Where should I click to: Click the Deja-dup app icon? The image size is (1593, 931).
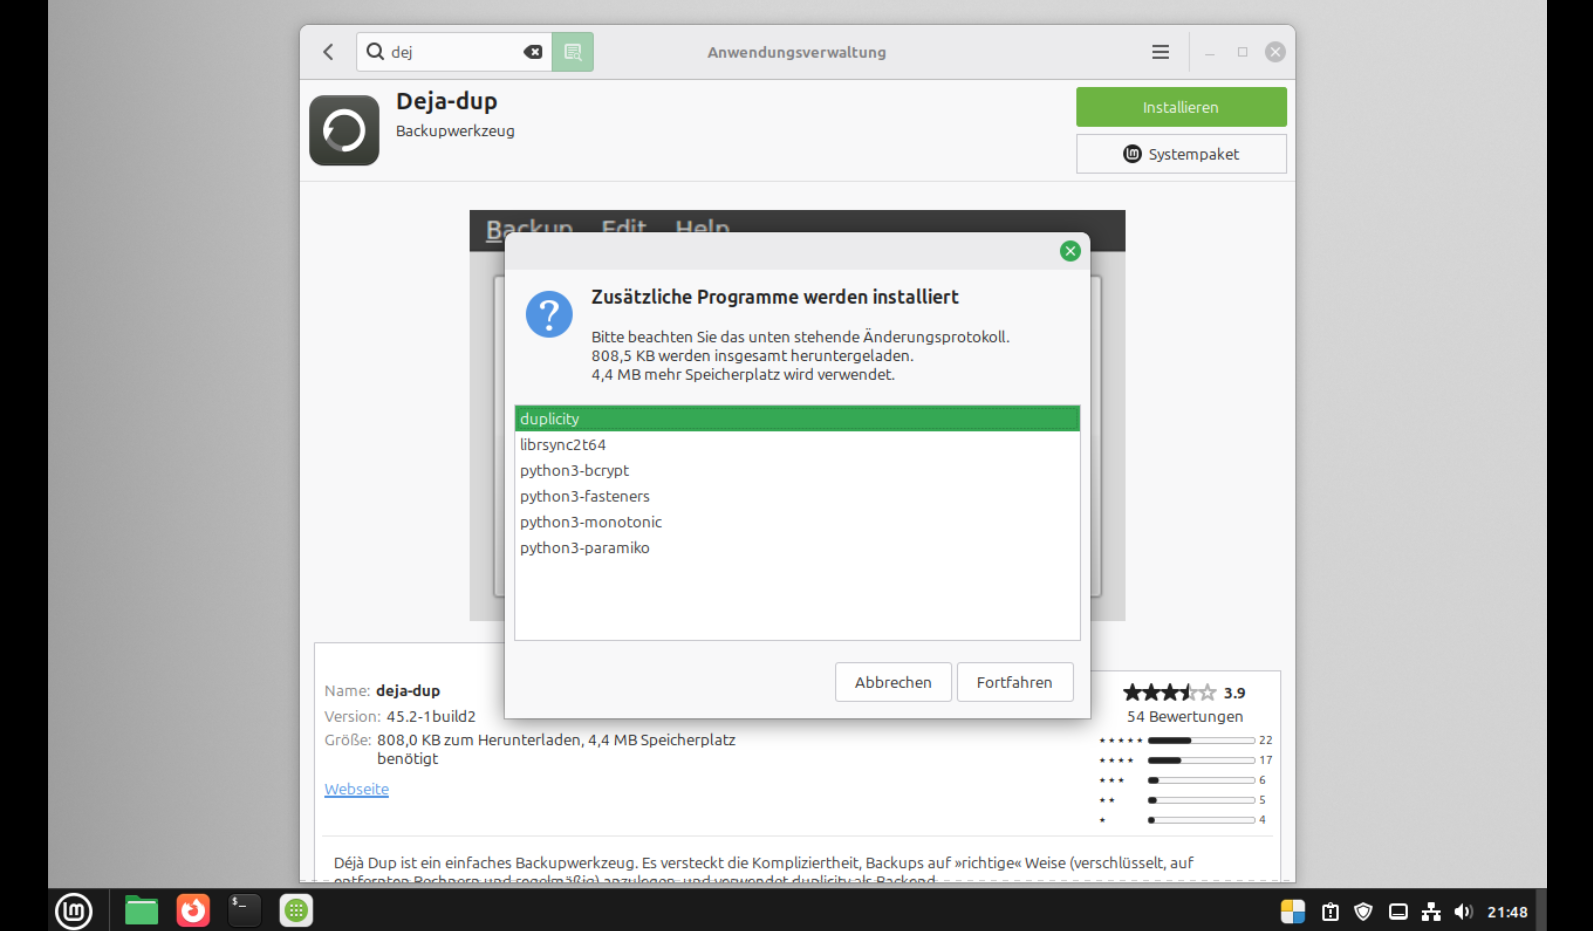pos(344,131)
